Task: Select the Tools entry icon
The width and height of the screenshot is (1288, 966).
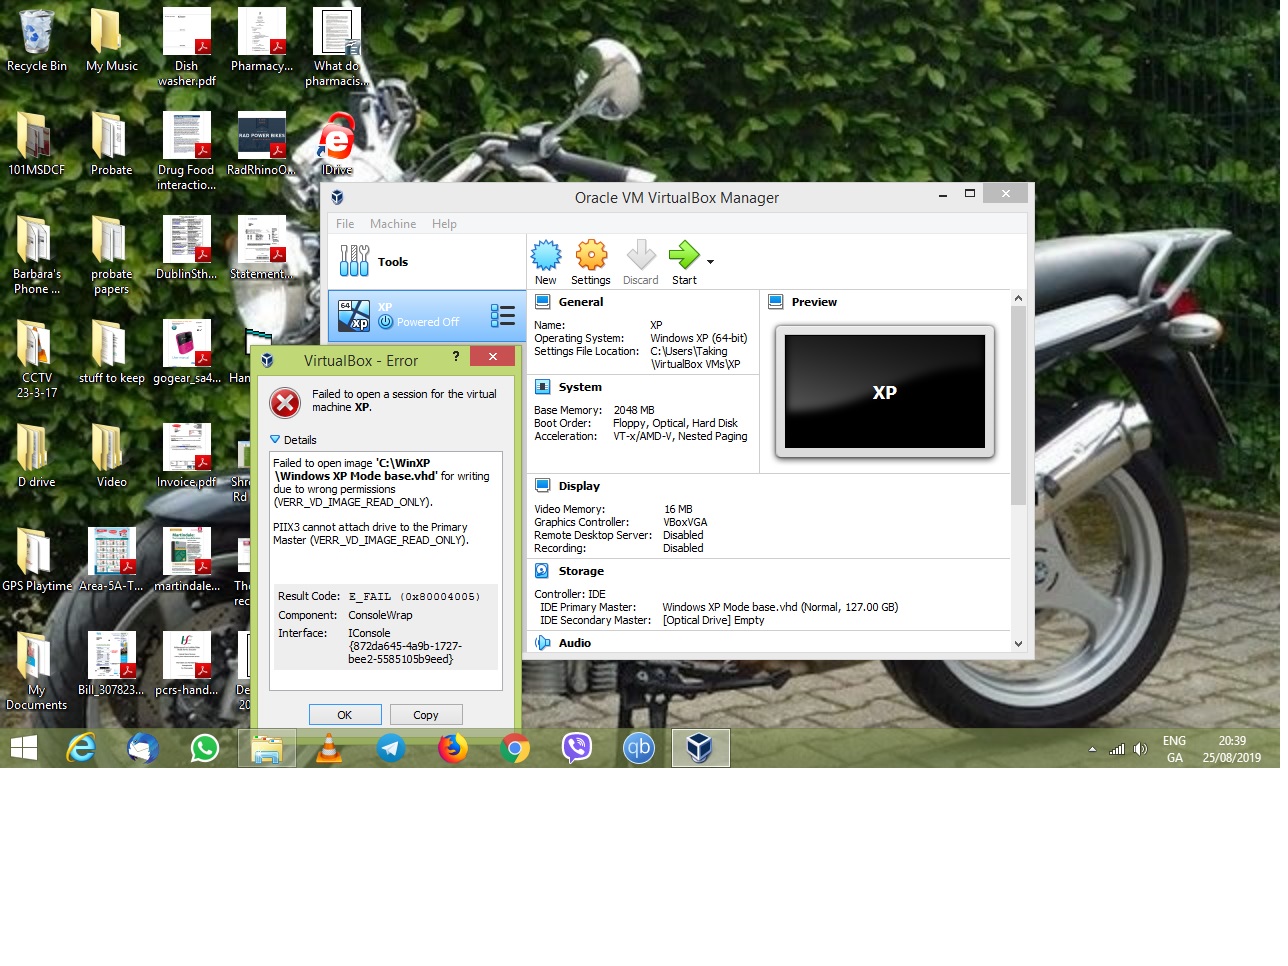Action: [x=354, y=261]
